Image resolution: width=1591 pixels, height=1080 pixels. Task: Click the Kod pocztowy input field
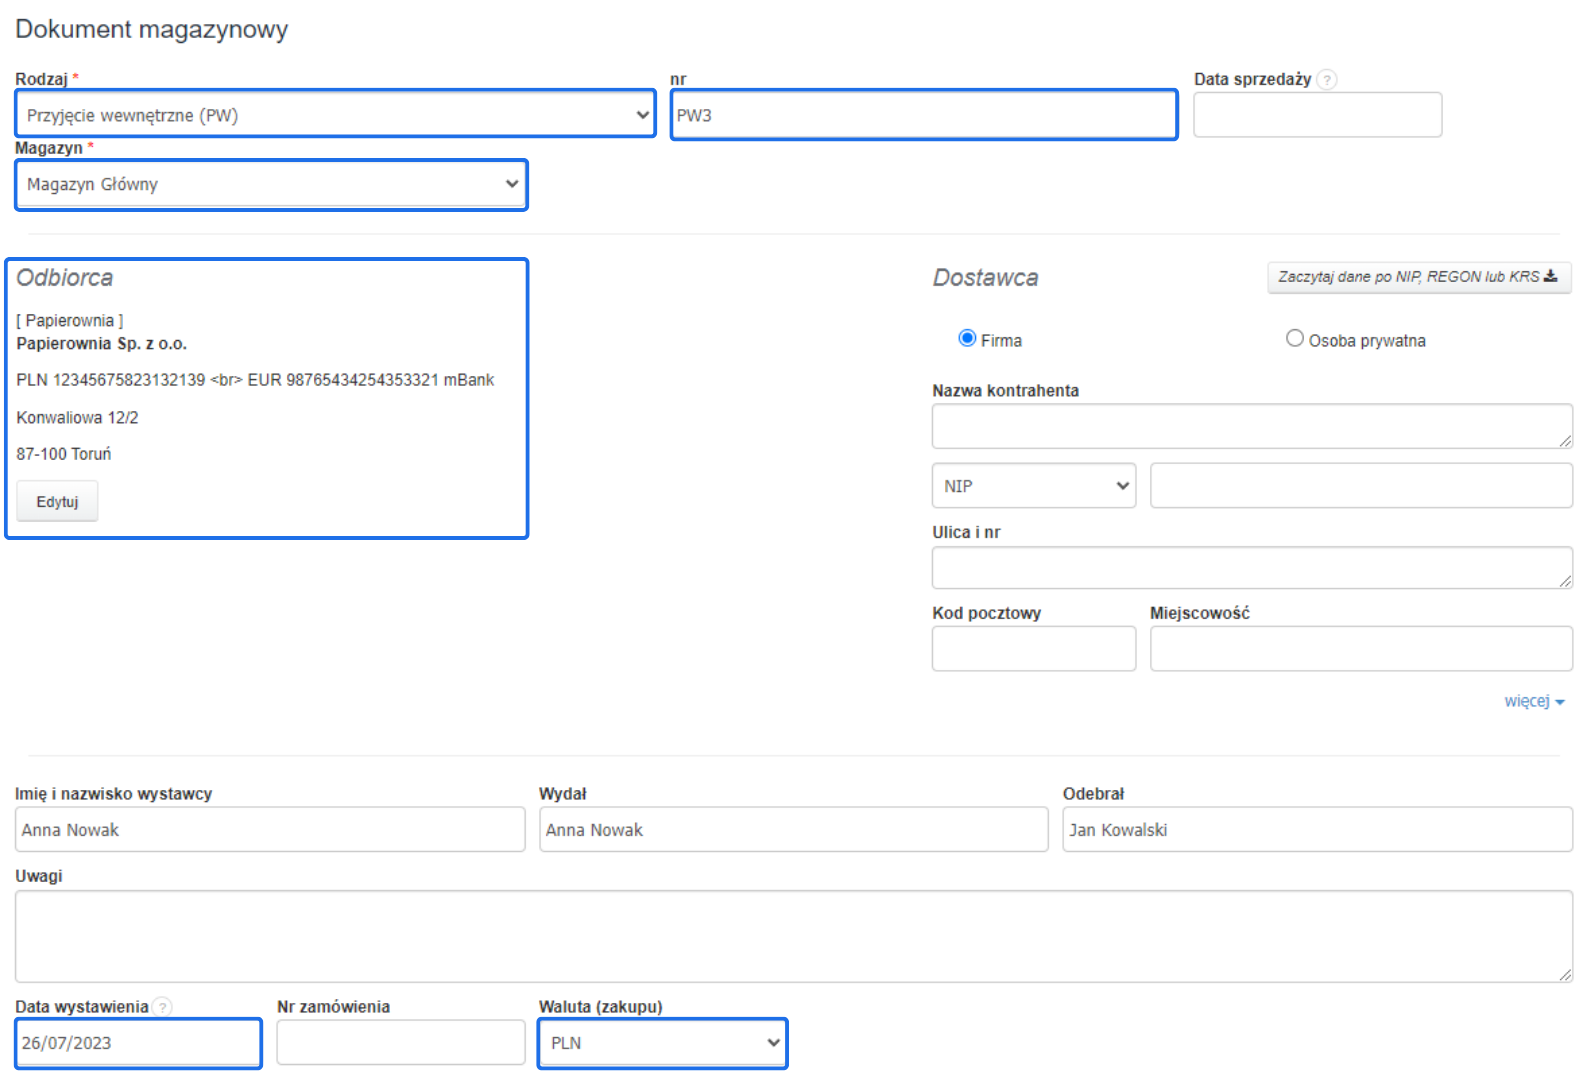tap(1033, 649)
